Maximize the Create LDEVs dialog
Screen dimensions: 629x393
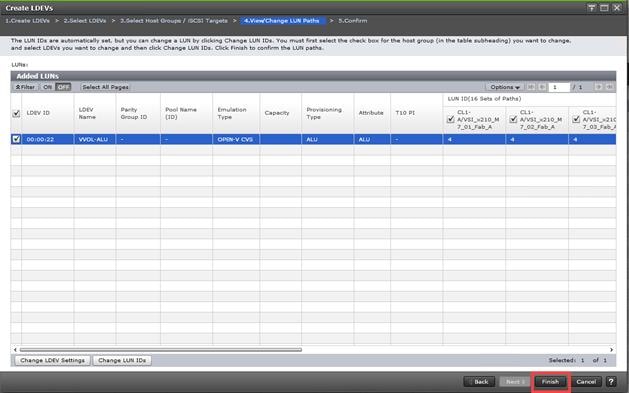604,8
